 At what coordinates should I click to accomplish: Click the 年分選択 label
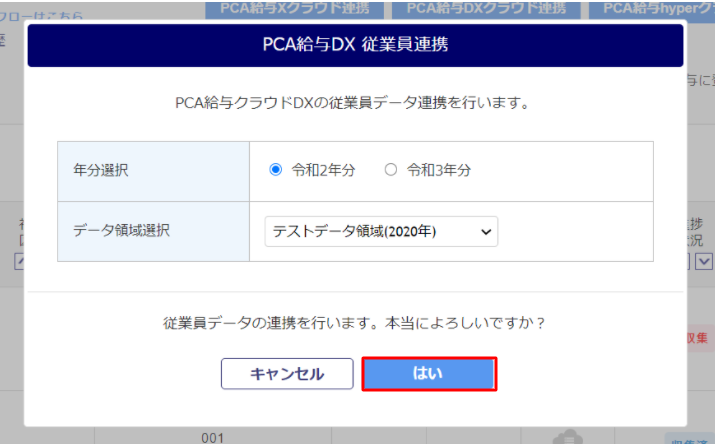click(101, 170)
